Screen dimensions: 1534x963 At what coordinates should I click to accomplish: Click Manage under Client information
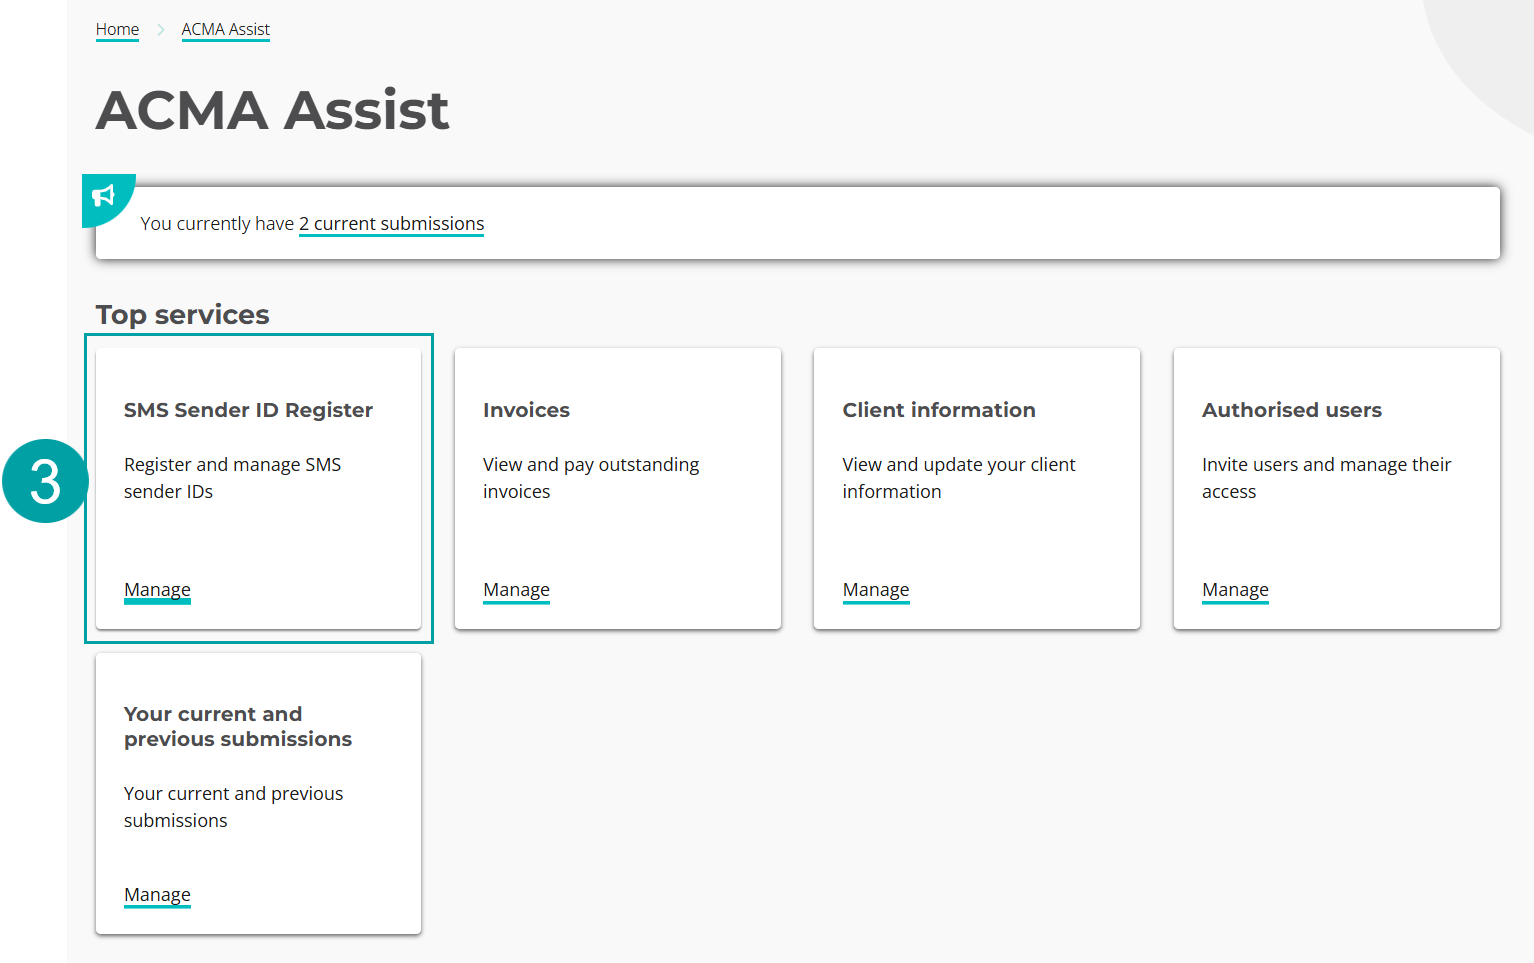coord(876,590)
